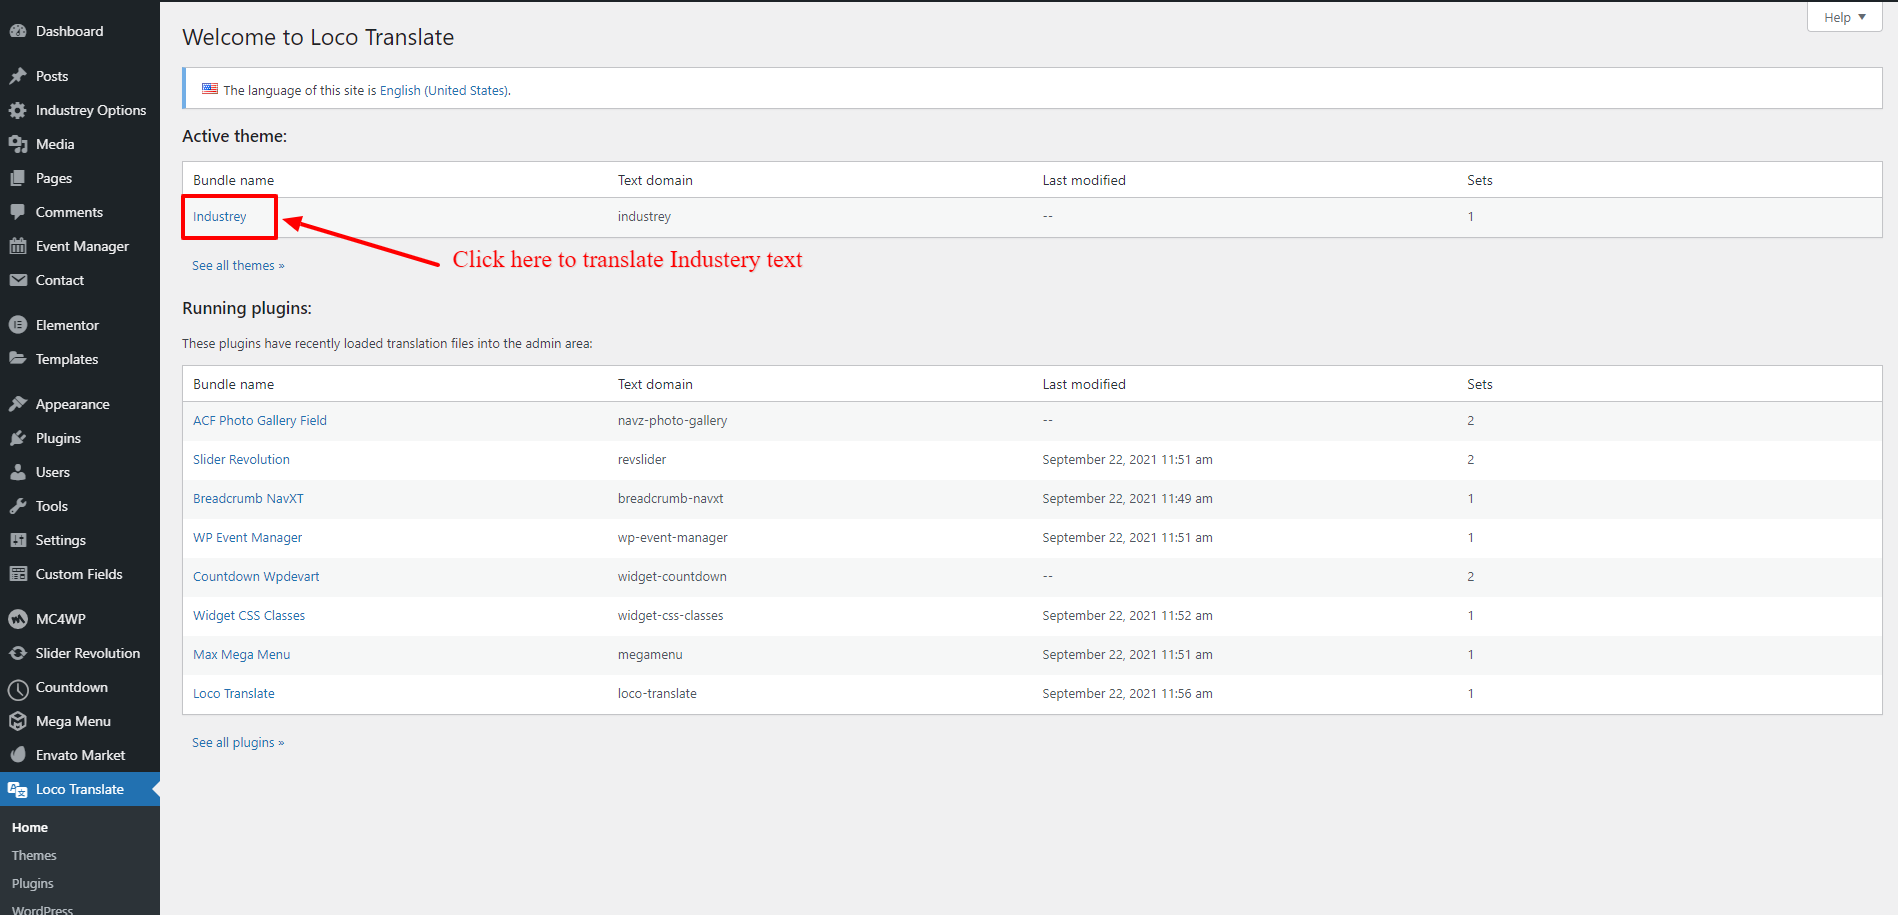Viewport: 1898px width, 915px height.
Task: Click the Envato Market leaf icon
Action: [18, 755]
